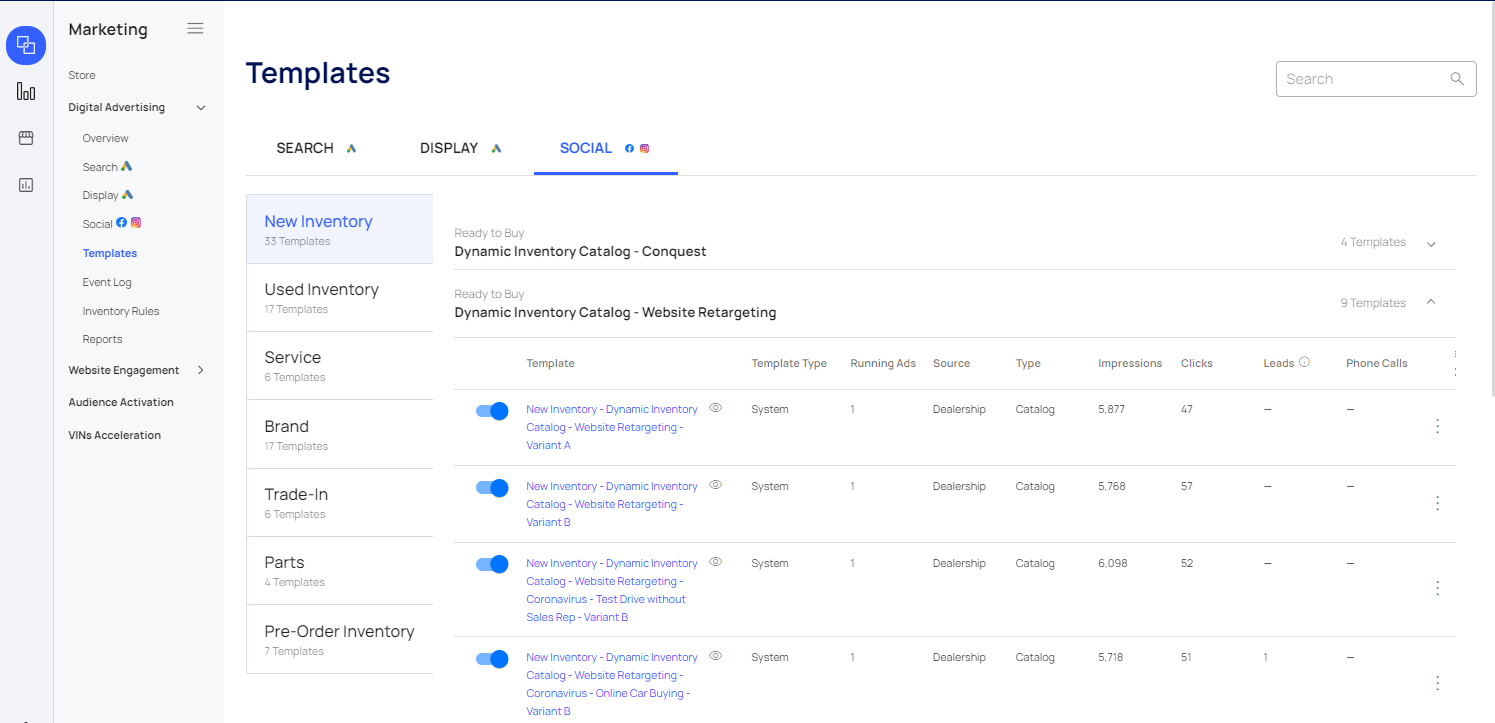Image resolution: width=1495 pixels, height=723 pixels.
Task: Collapse the Website Retargeting templates section
Action: coord(1431,302)
